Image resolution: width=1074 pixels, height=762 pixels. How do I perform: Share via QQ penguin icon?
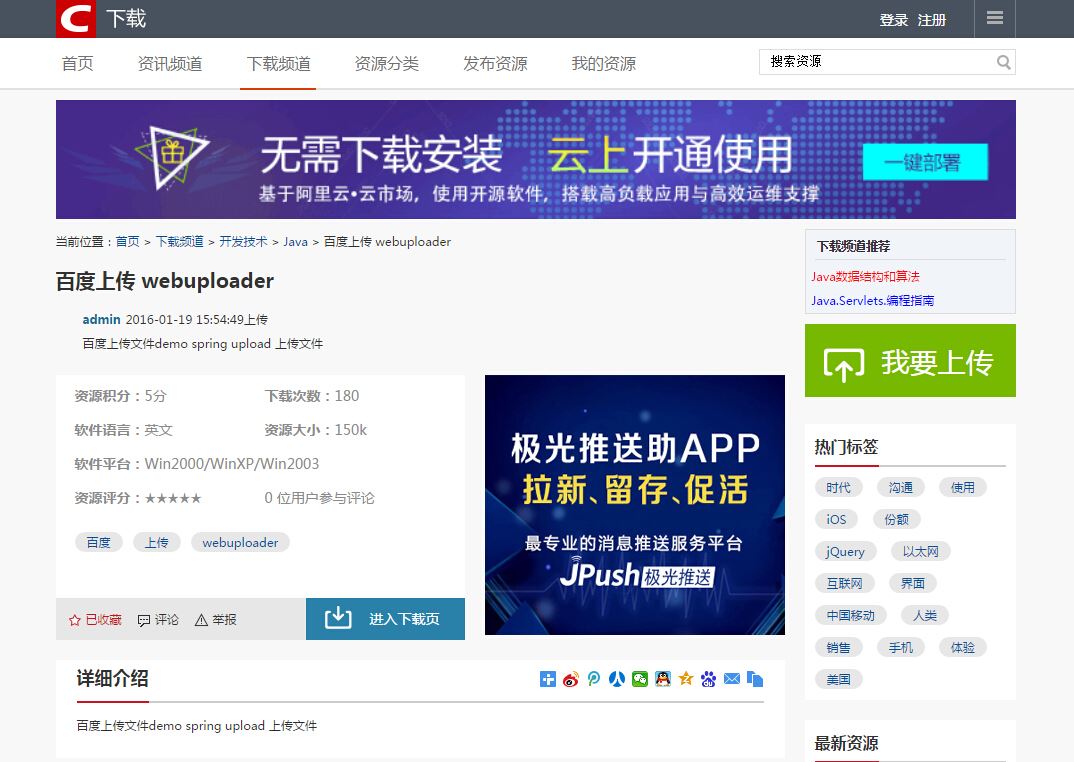[x=662, y=679]
